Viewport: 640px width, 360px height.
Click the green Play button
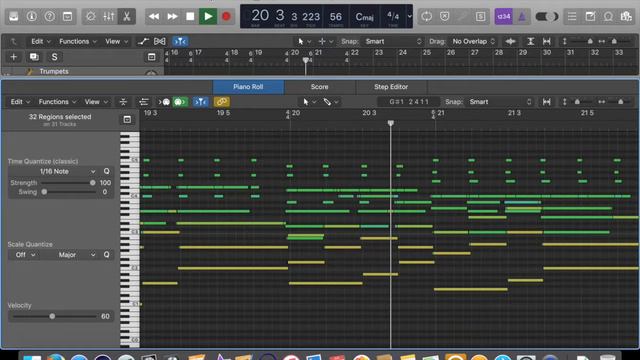[x=208, y=16]
